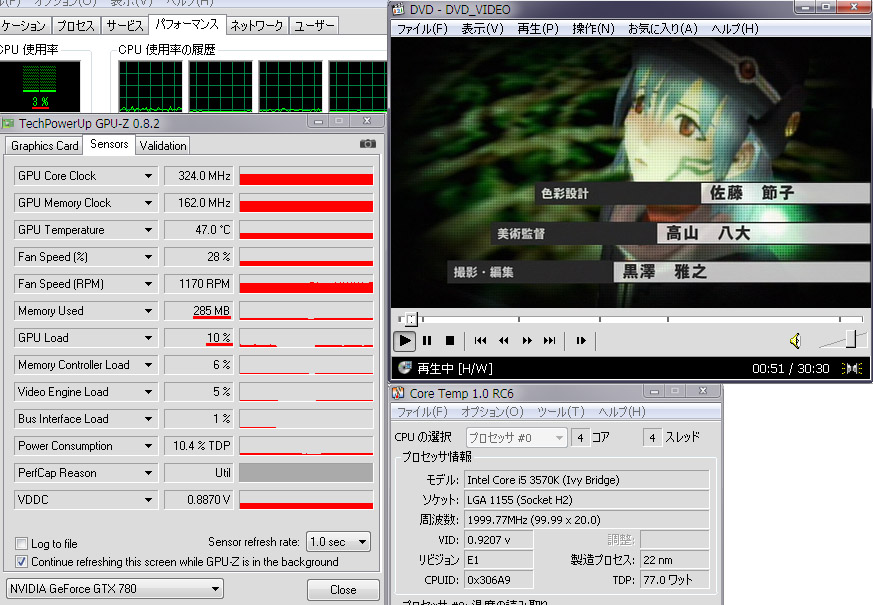Open the 表示(V) menu in DVD player
873x605 pixels.
tap(482, 29)
